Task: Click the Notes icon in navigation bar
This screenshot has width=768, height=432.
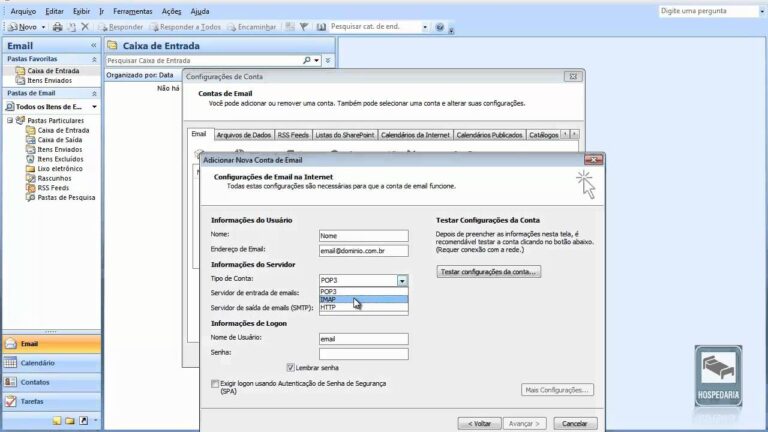Action: pos(57,421)
